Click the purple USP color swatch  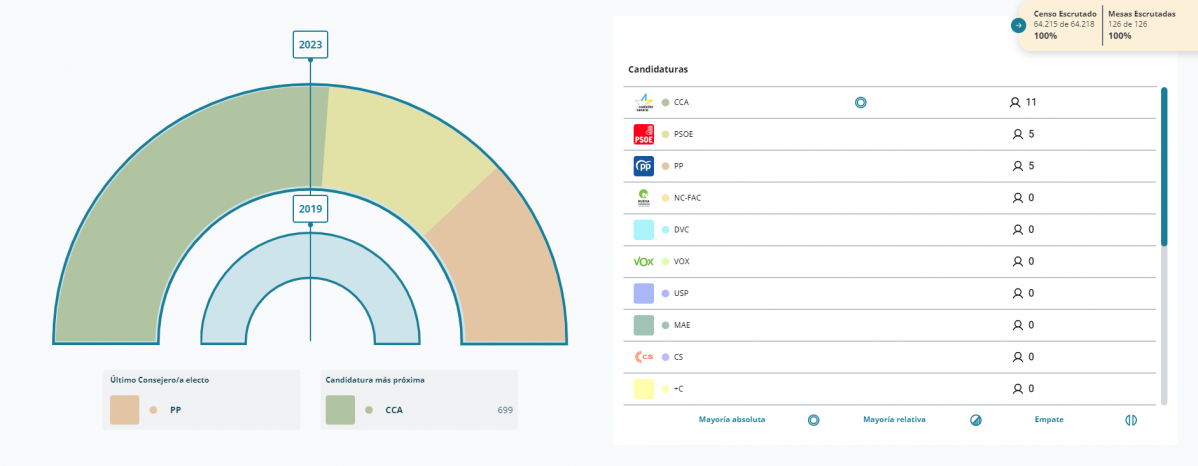[643, 293]
